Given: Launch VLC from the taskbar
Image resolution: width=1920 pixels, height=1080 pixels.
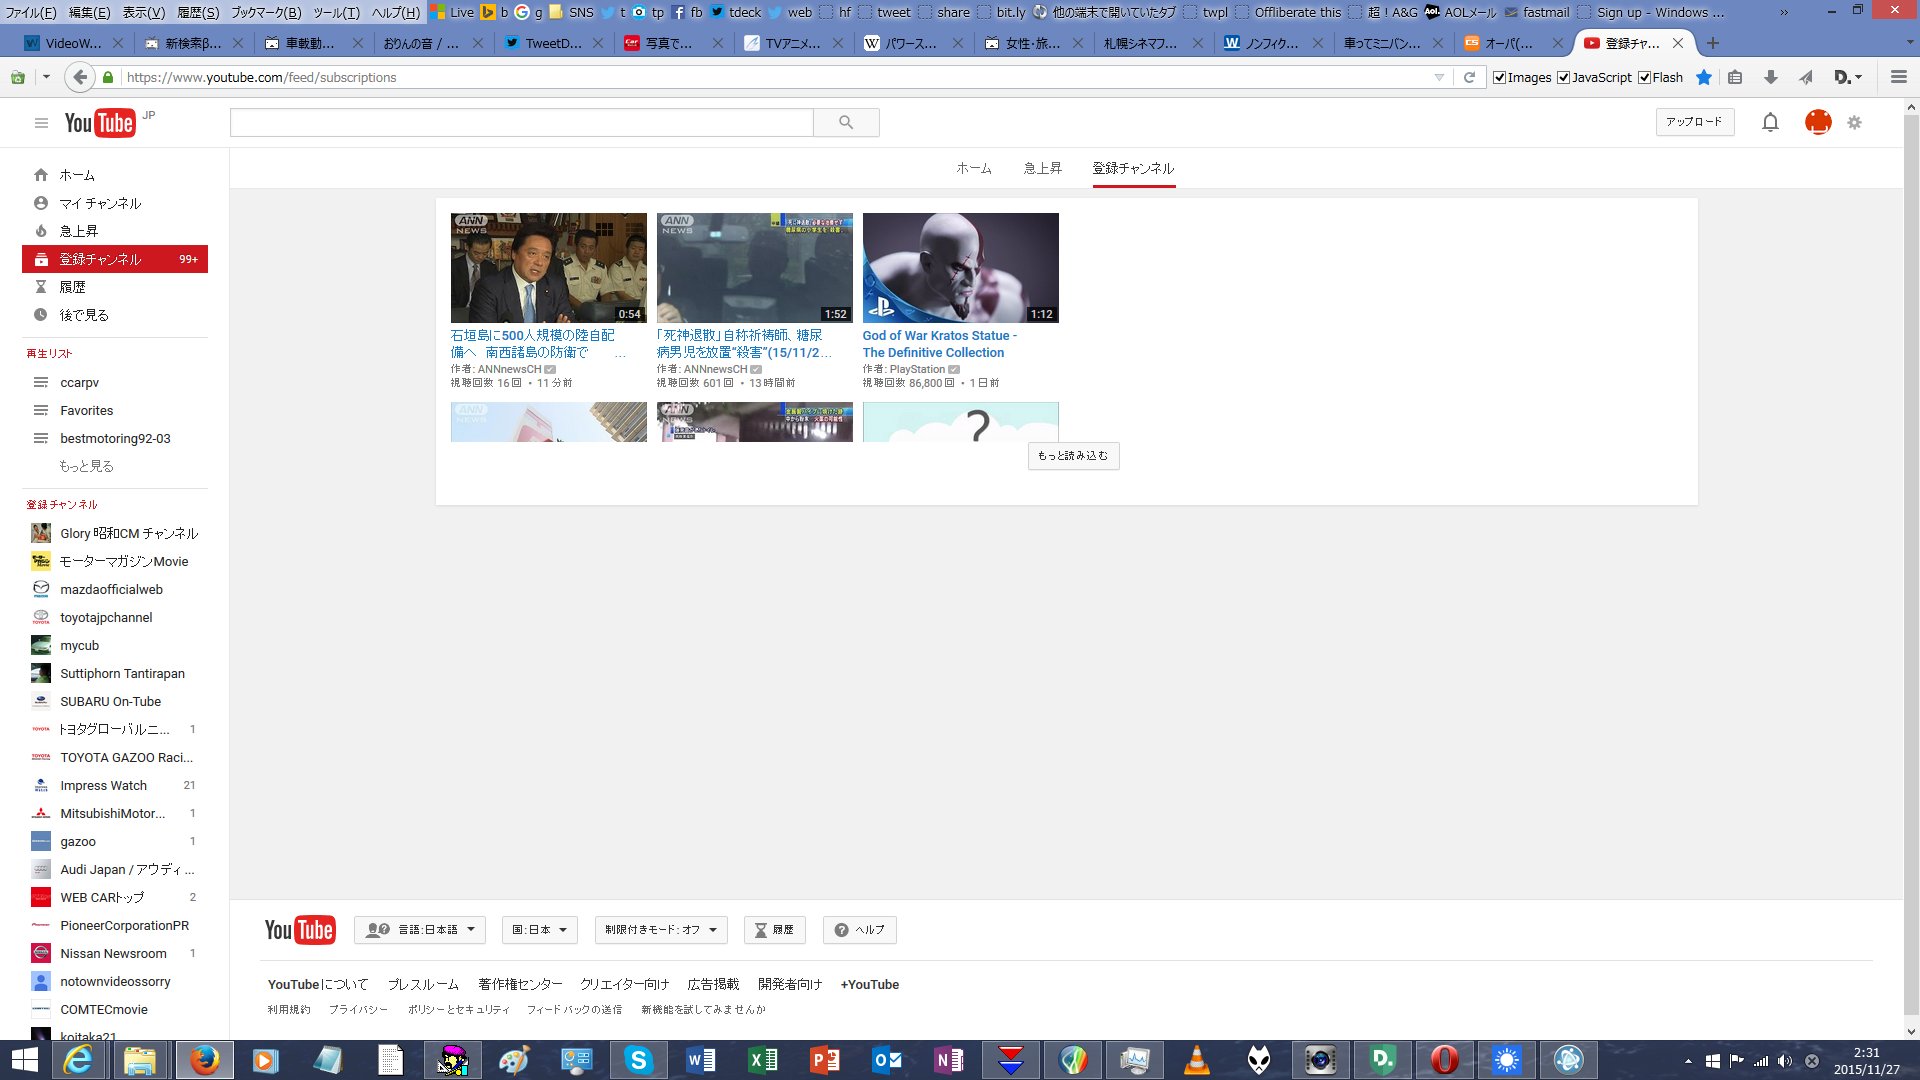Looking at the screenshot, I should pos(1196,1060).
